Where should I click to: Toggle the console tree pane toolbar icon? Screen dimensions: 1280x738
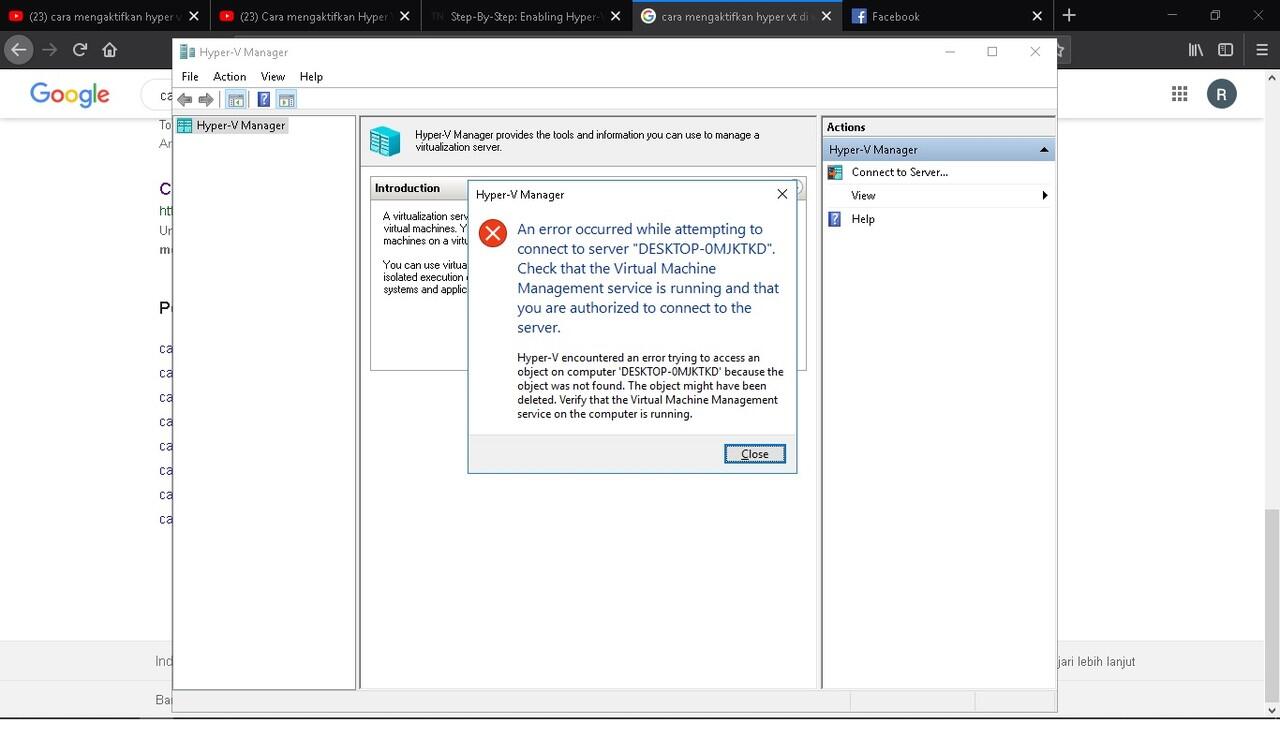236,99
